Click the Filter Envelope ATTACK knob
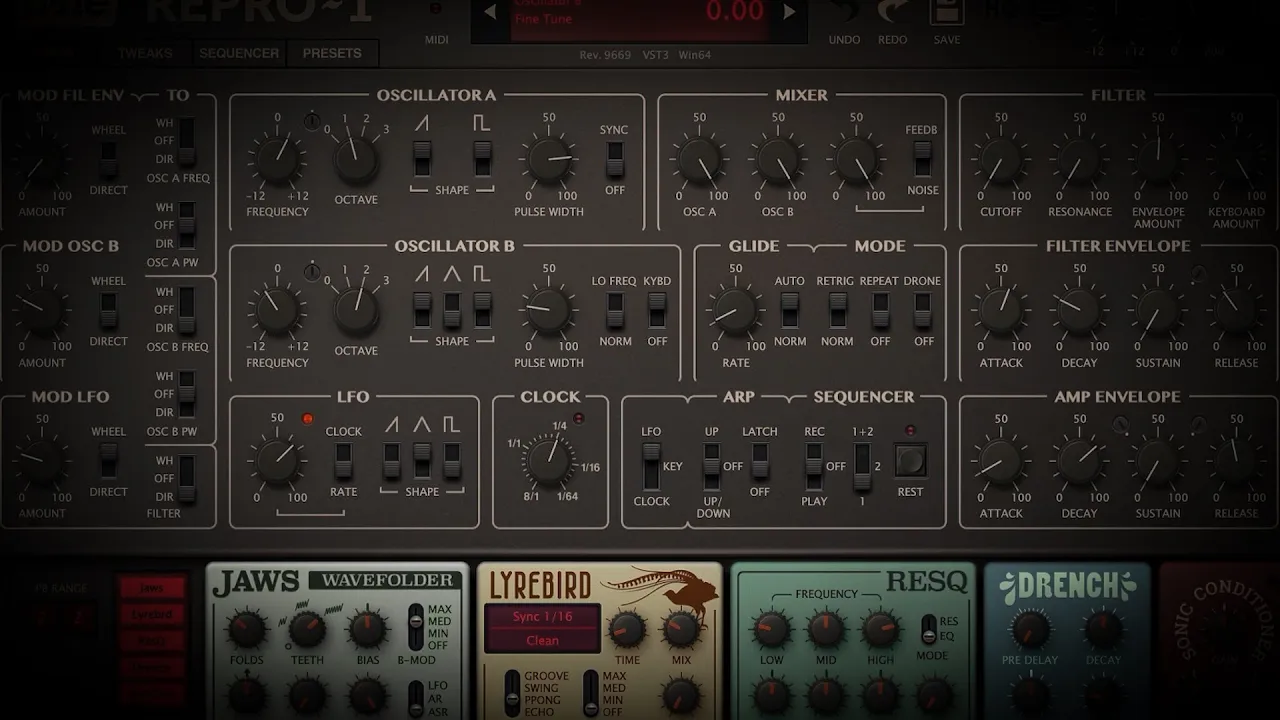The height and width of the screenshot is (720, 1280). tap(1000, 311)
